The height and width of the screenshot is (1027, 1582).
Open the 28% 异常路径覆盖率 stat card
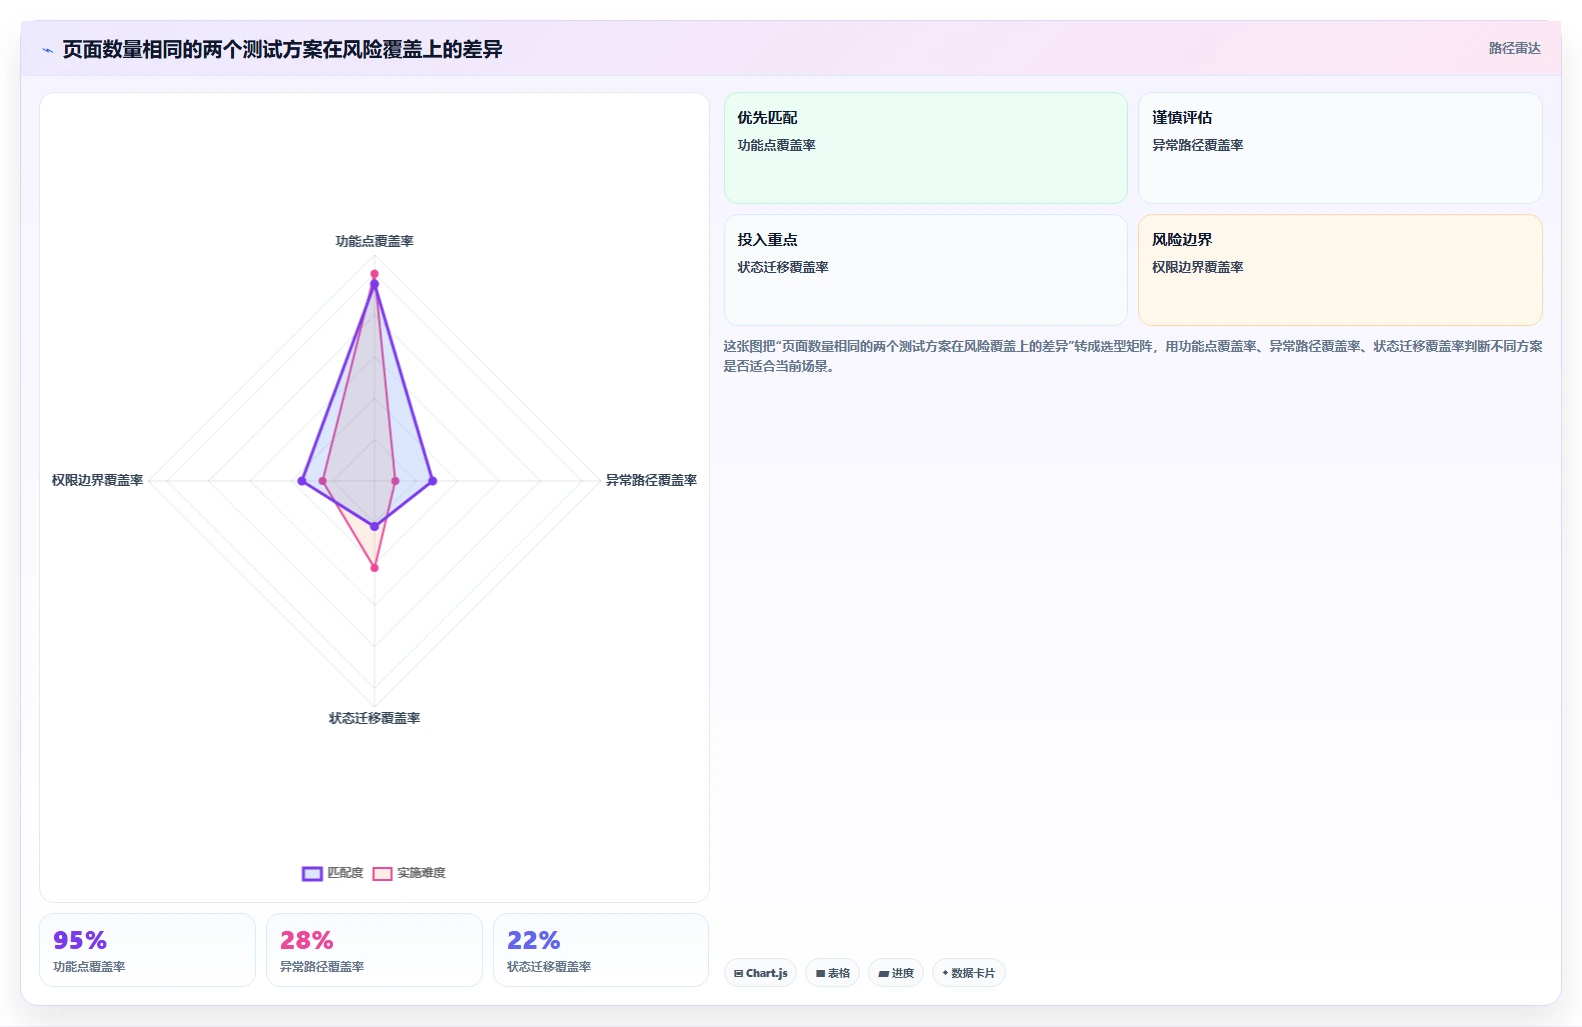click(374, 950)
